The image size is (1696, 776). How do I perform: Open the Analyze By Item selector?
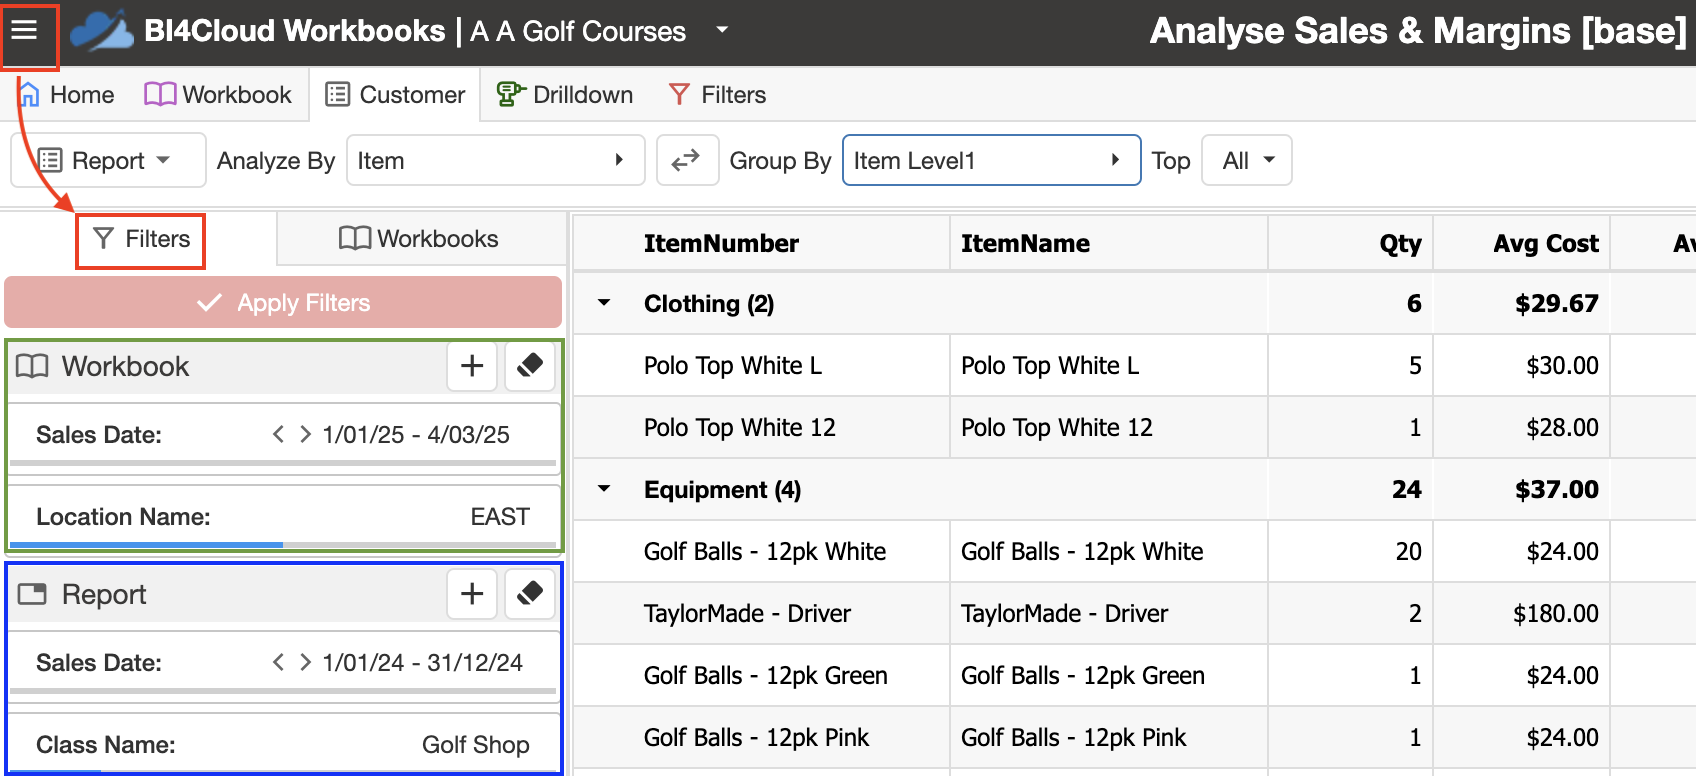pos(495,160)
